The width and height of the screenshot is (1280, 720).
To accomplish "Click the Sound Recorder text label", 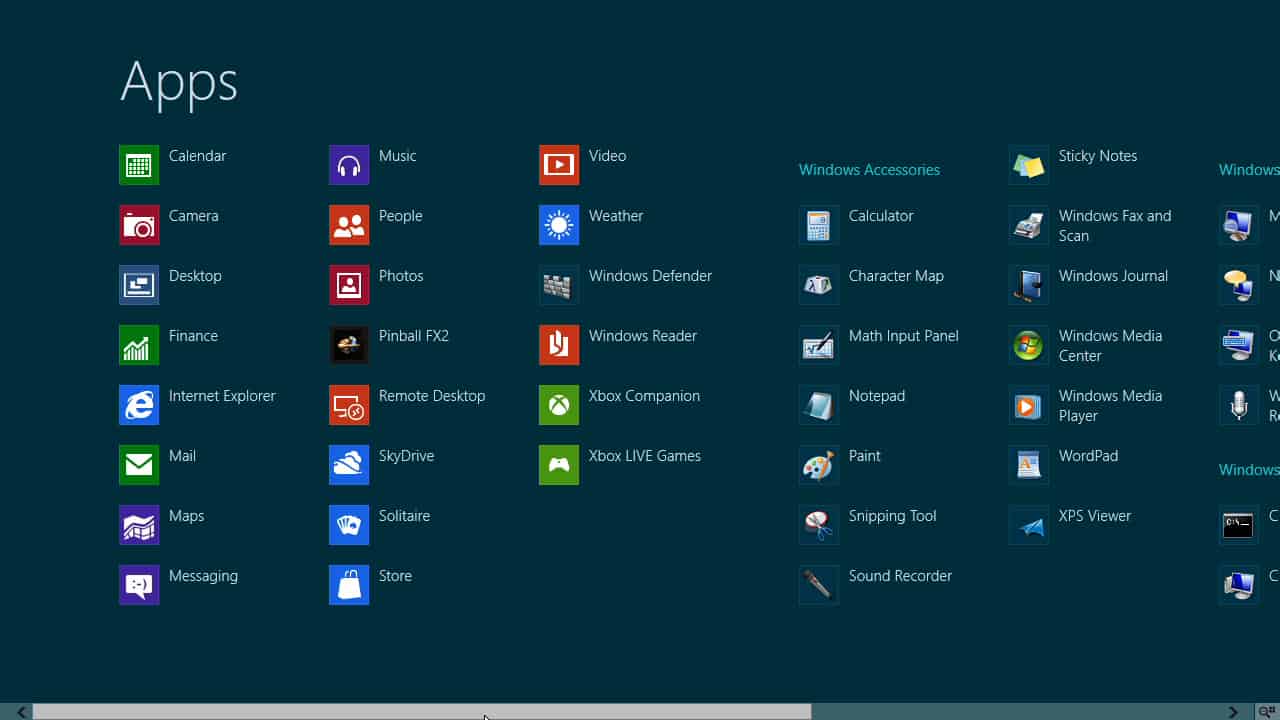I will click(x=900, y=576).
